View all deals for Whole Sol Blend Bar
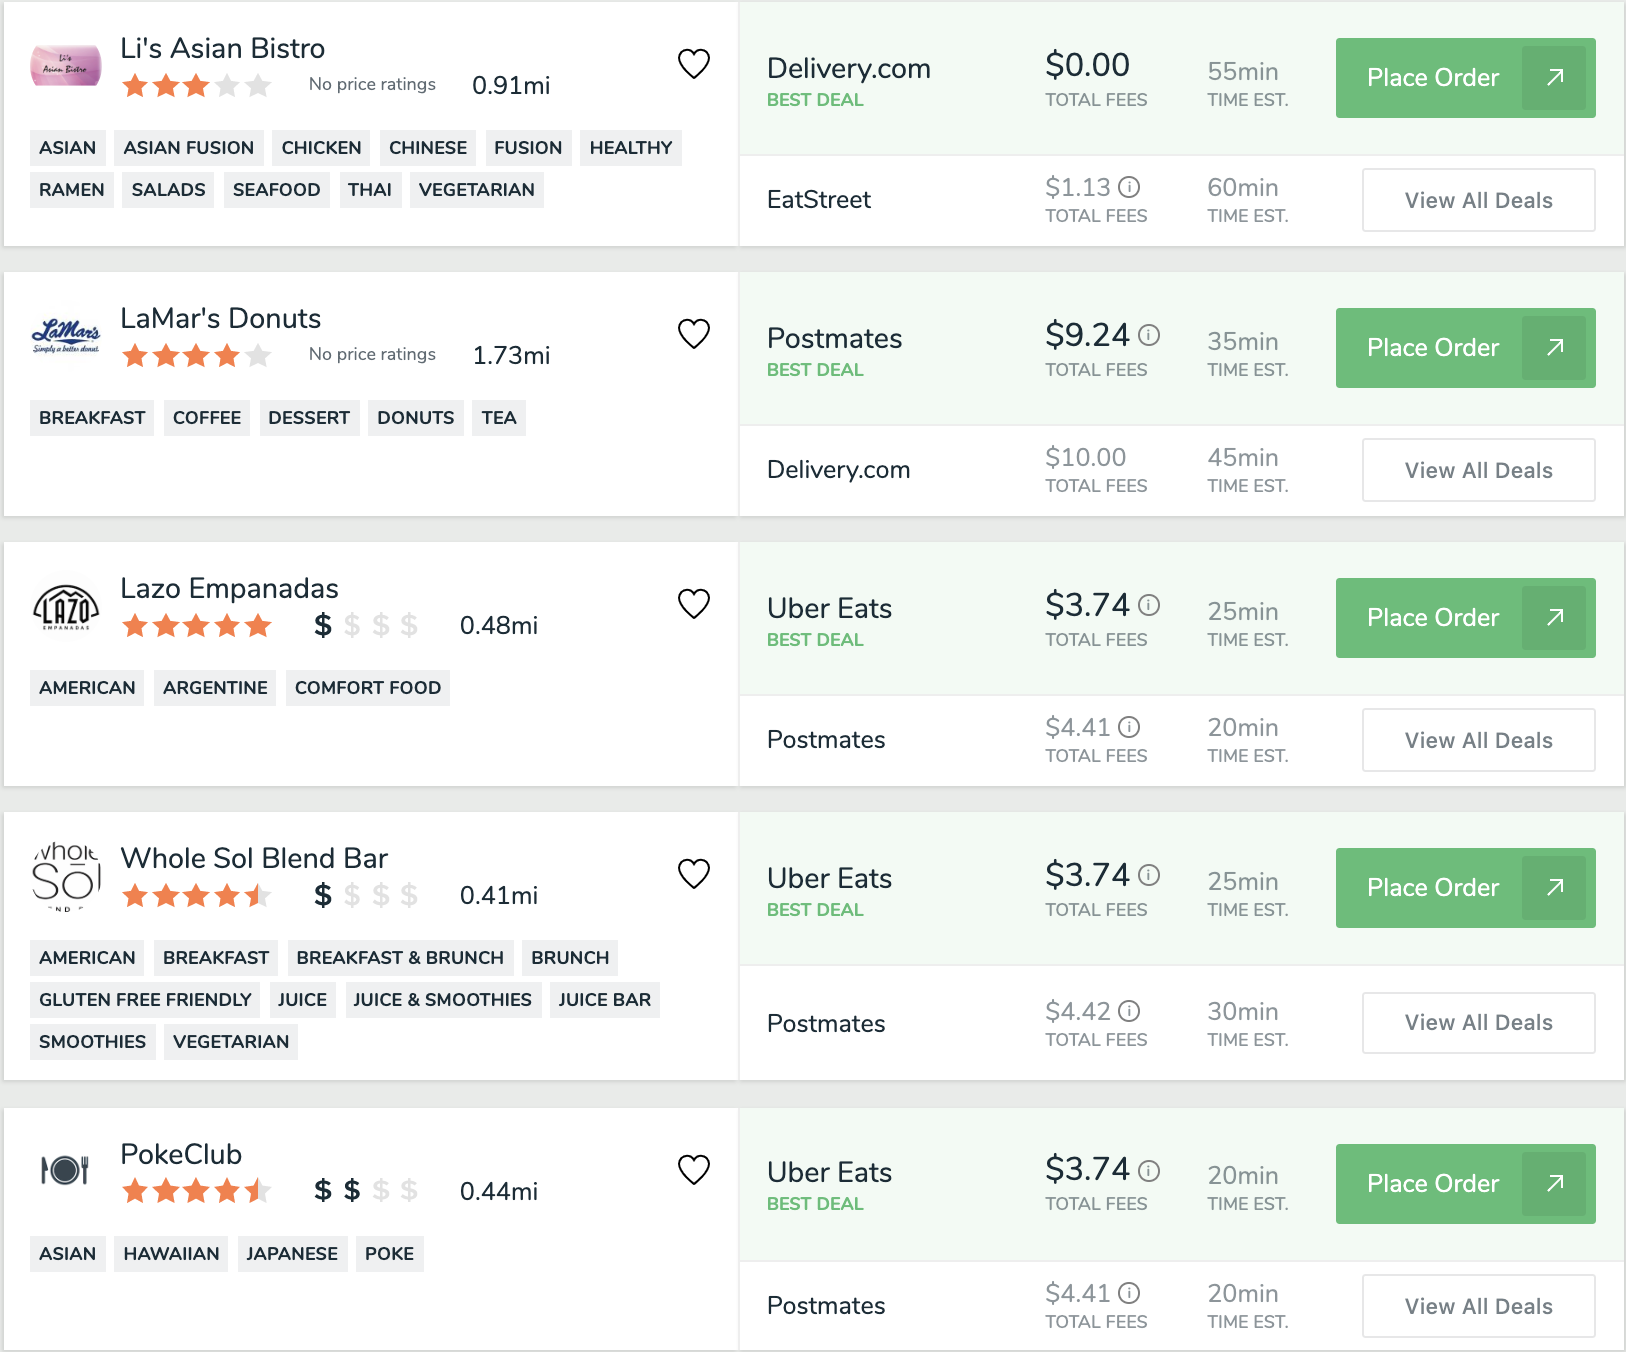Screen dimensions: 1626x1352 tap(1479, 1023)
